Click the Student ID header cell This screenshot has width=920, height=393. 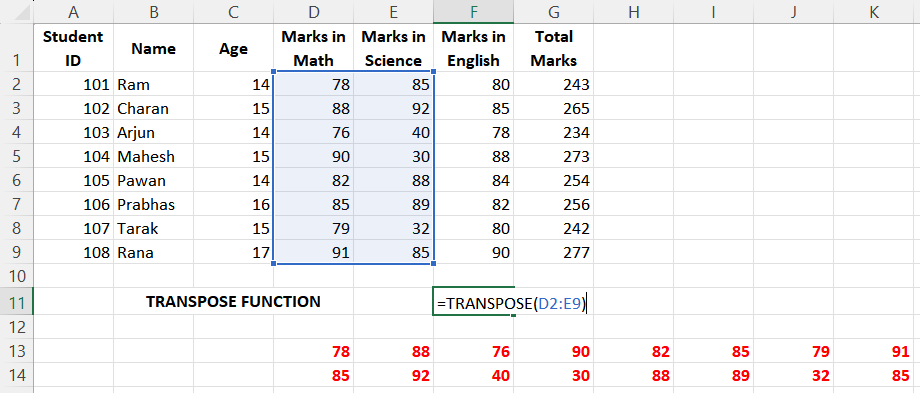73,48
